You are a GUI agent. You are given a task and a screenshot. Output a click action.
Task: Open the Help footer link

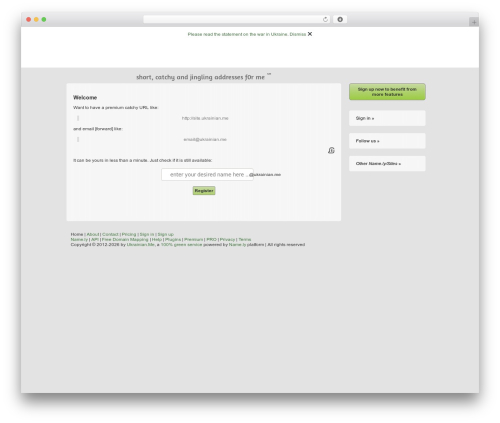157,239
